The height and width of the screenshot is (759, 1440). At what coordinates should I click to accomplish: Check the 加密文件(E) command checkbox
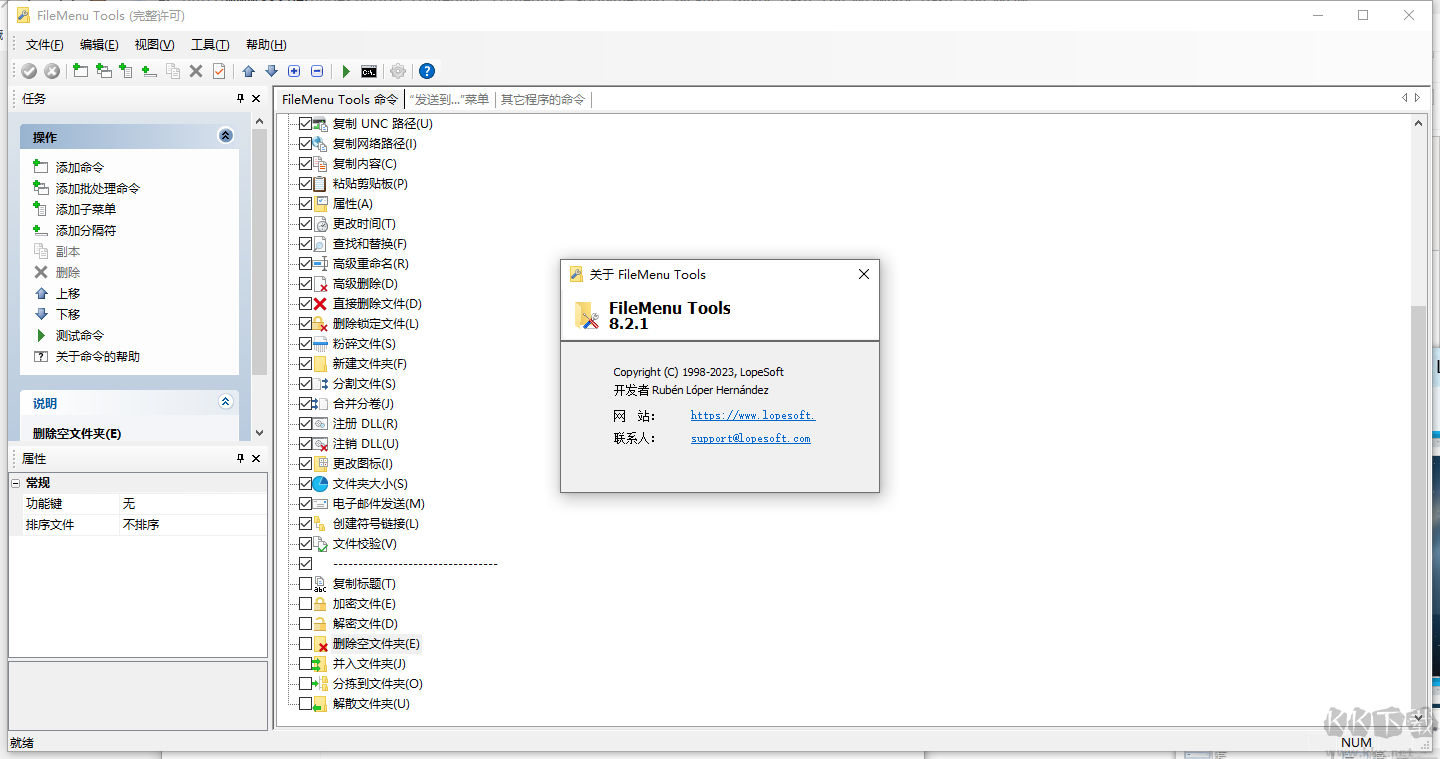point(305,603)
